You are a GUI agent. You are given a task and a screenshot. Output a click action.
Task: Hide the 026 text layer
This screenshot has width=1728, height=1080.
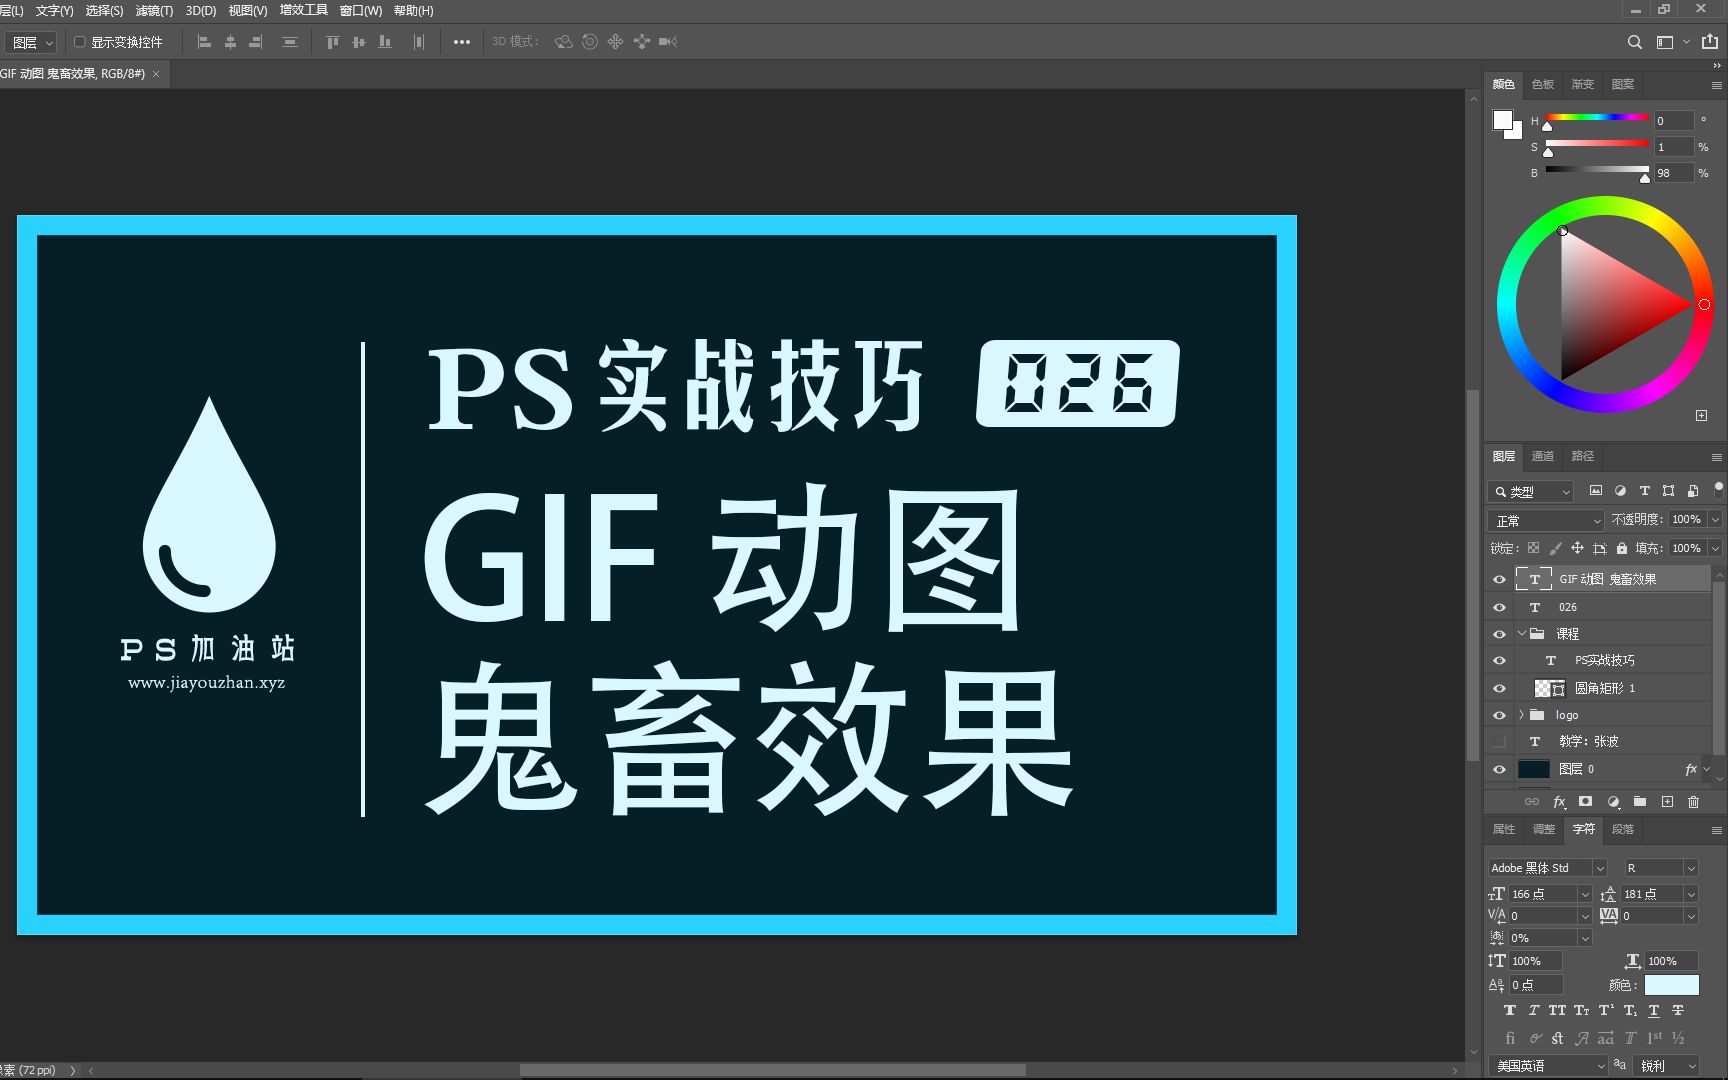coord(1499,607)
